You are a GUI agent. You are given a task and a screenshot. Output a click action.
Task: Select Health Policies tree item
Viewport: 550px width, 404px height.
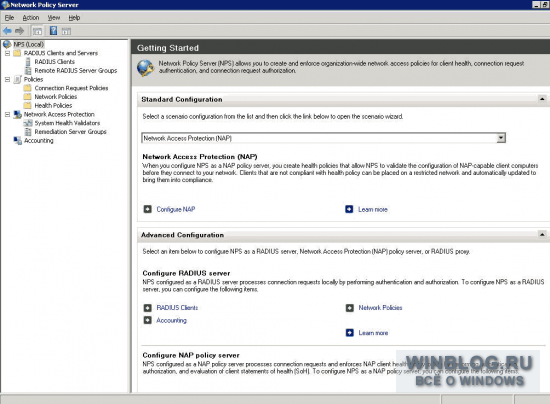coord(53,106)
